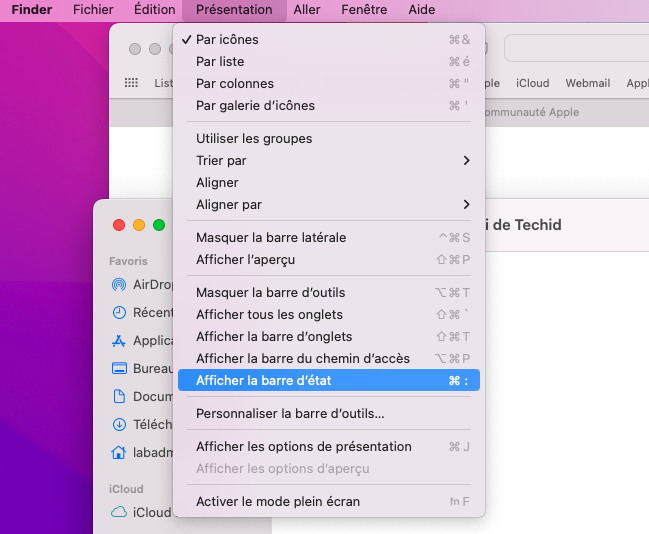Choose Par galerie d'icônes view

(329, 106)
